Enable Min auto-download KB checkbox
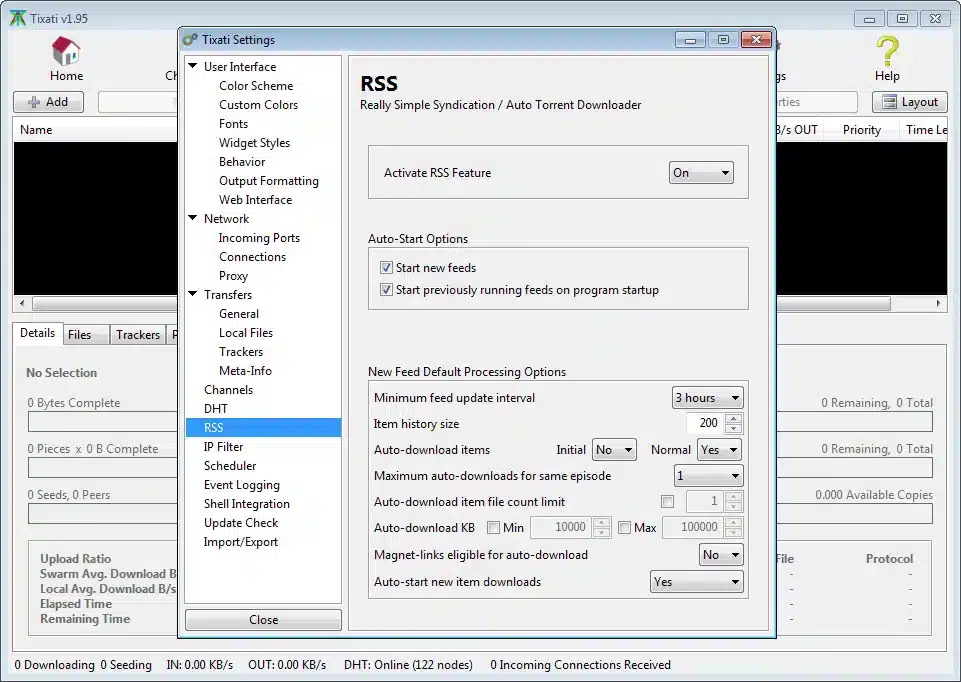961x682 pixels. [493, 528]
